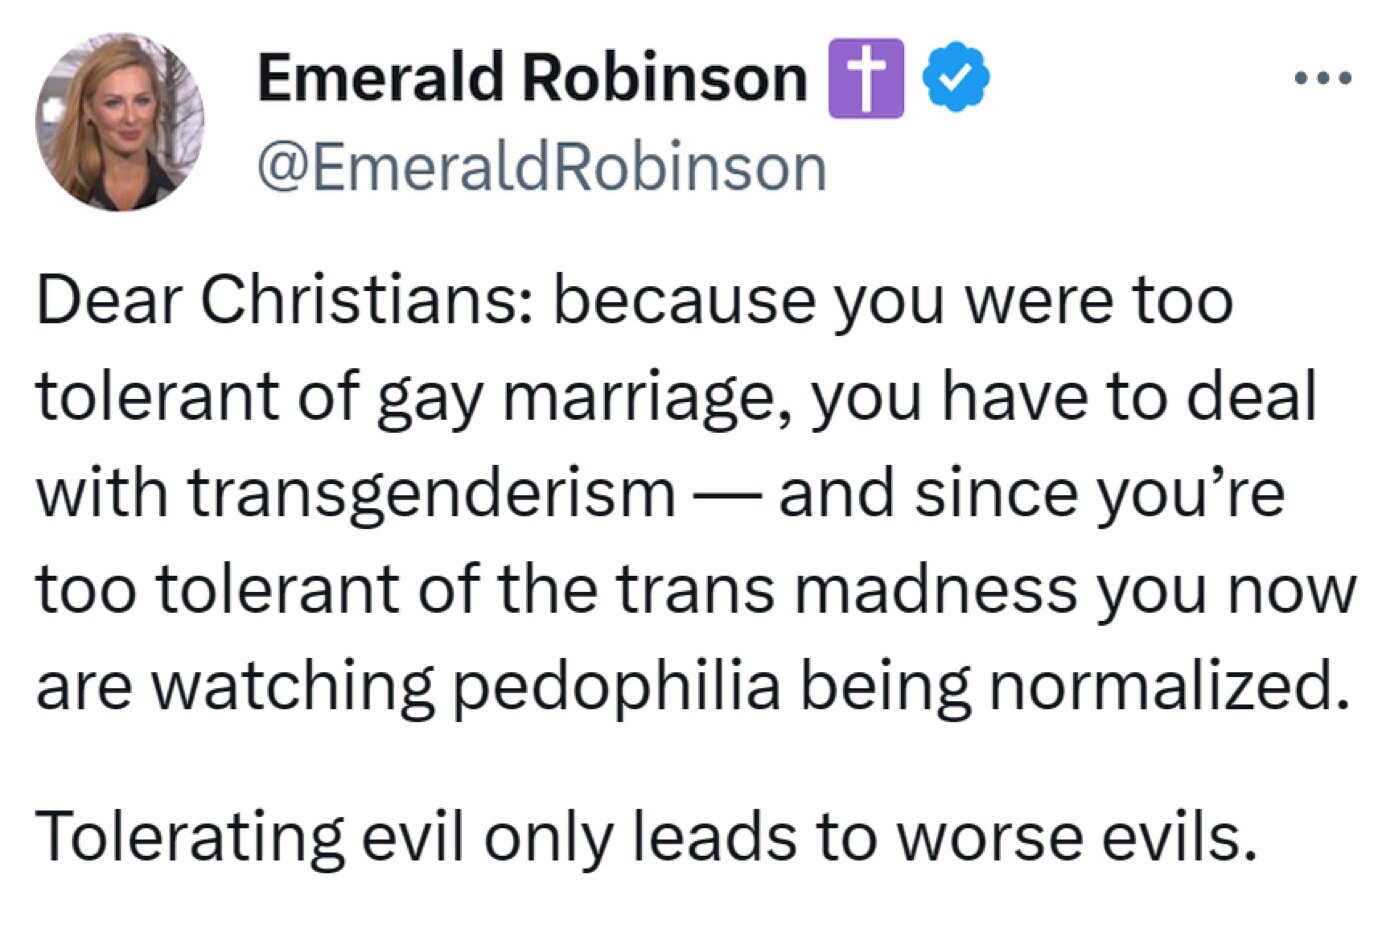This screenshot has width=1381, height=928.
Task: Click the blue verified checkmark badge
Action: [x=955, y=77]
